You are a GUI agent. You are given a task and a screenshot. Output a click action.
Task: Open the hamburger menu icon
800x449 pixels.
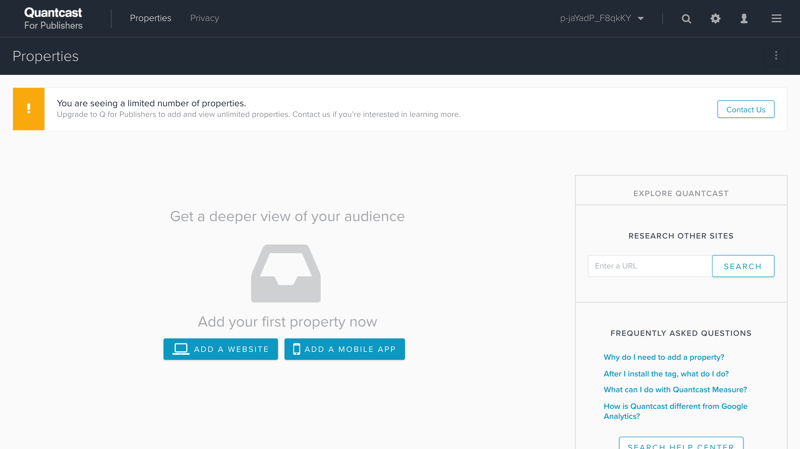pos(776,19)
